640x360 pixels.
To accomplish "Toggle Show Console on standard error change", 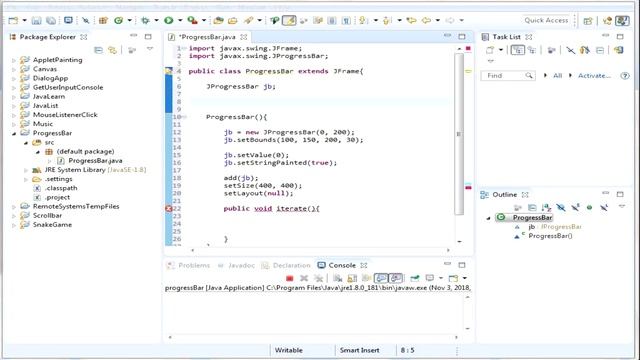I will pos(396,278).
